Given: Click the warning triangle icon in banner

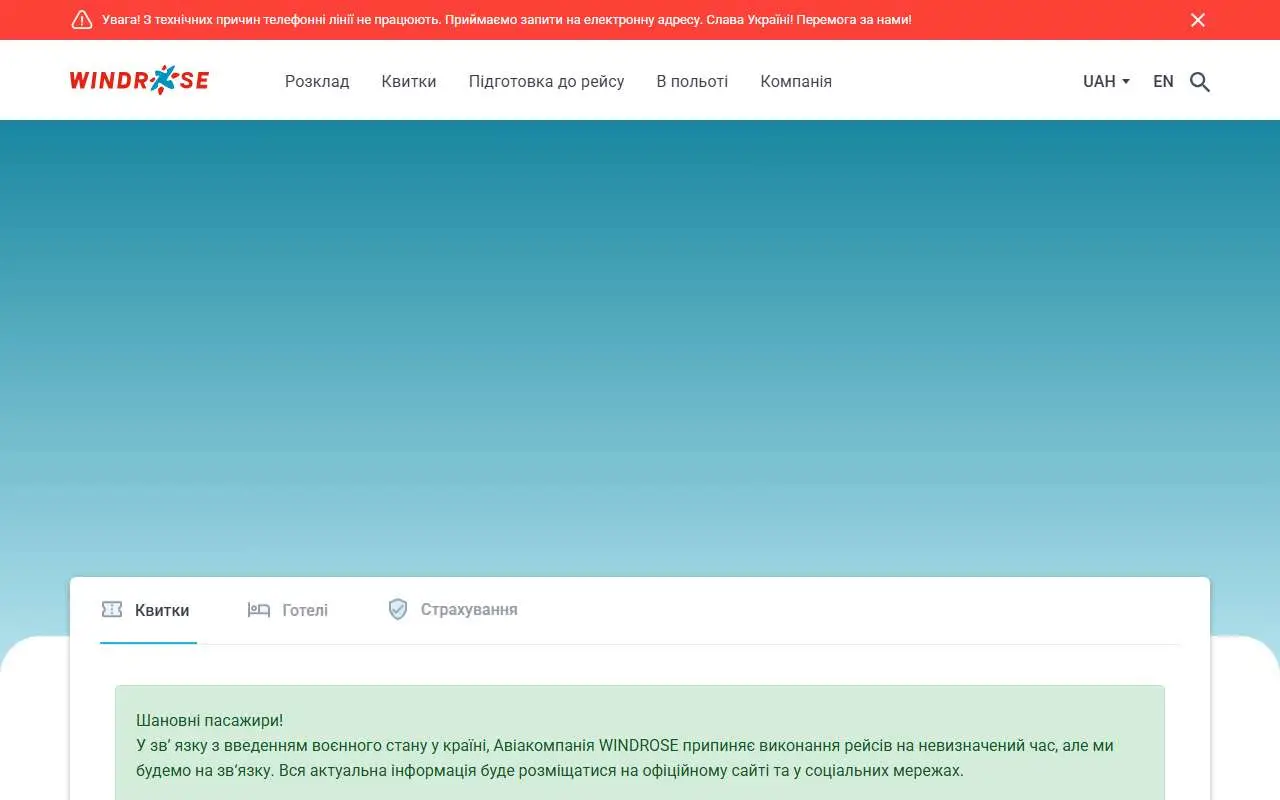Looking at the screenshot, I should point(82,20).
